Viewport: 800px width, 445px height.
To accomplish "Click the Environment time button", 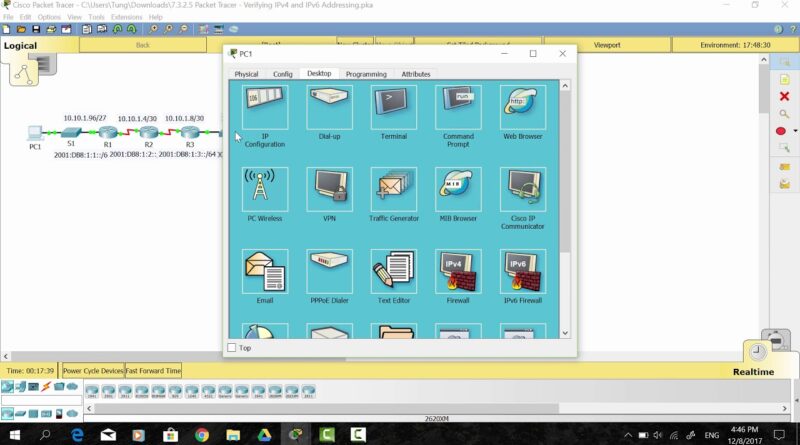I will point(735,45).
